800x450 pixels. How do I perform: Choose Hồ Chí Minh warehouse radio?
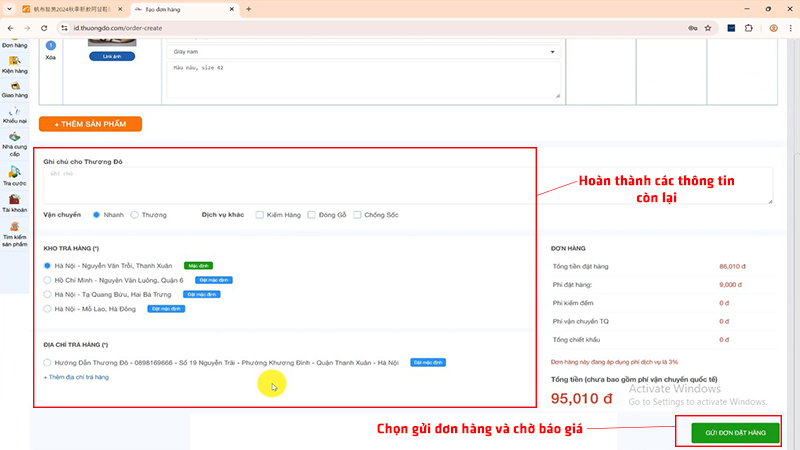pos(48,280)
